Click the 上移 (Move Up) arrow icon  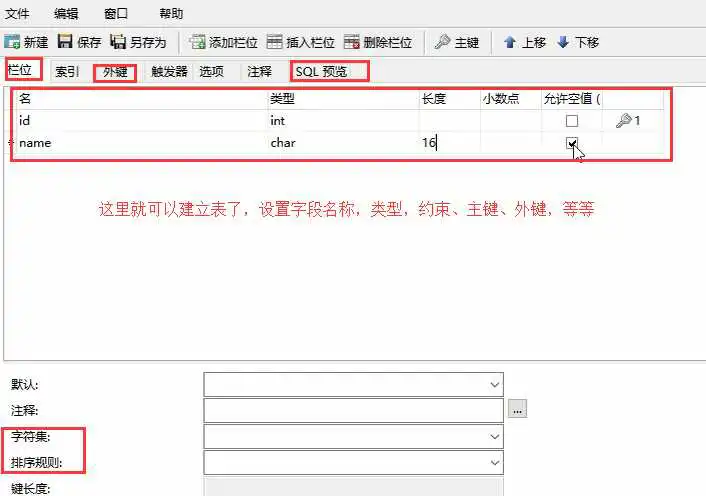510,42
